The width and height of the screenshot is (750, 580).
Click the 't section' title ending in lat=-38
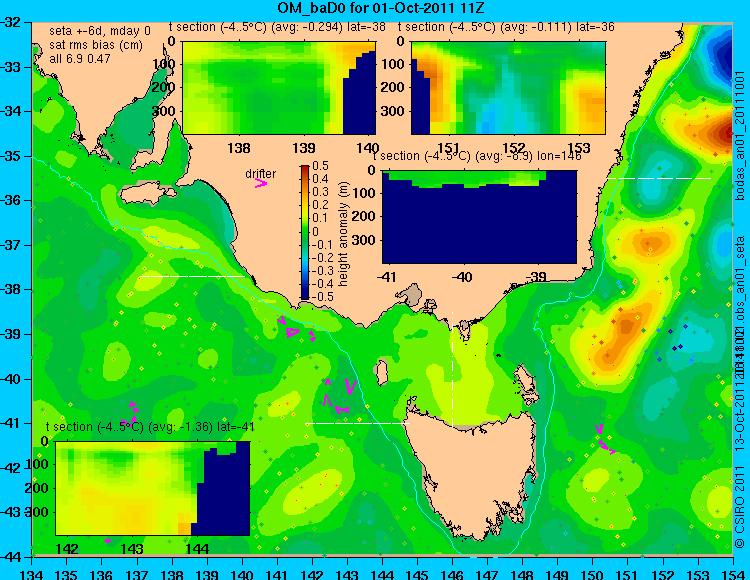coord(277,27)
